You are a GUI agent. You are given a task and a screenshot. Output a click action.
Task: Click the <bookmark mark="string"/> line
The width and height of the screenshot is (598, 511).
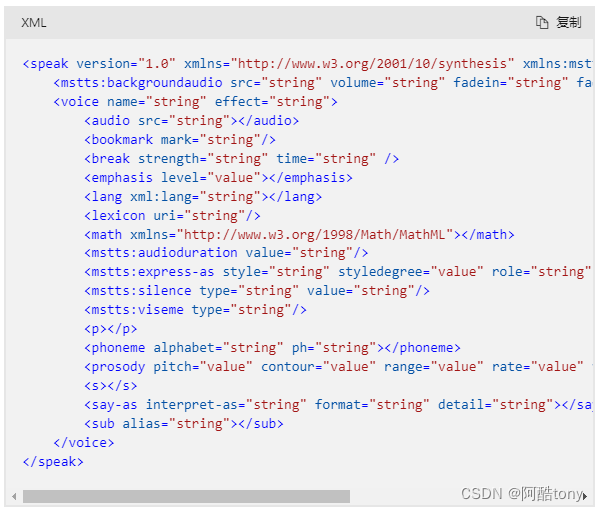180,140
